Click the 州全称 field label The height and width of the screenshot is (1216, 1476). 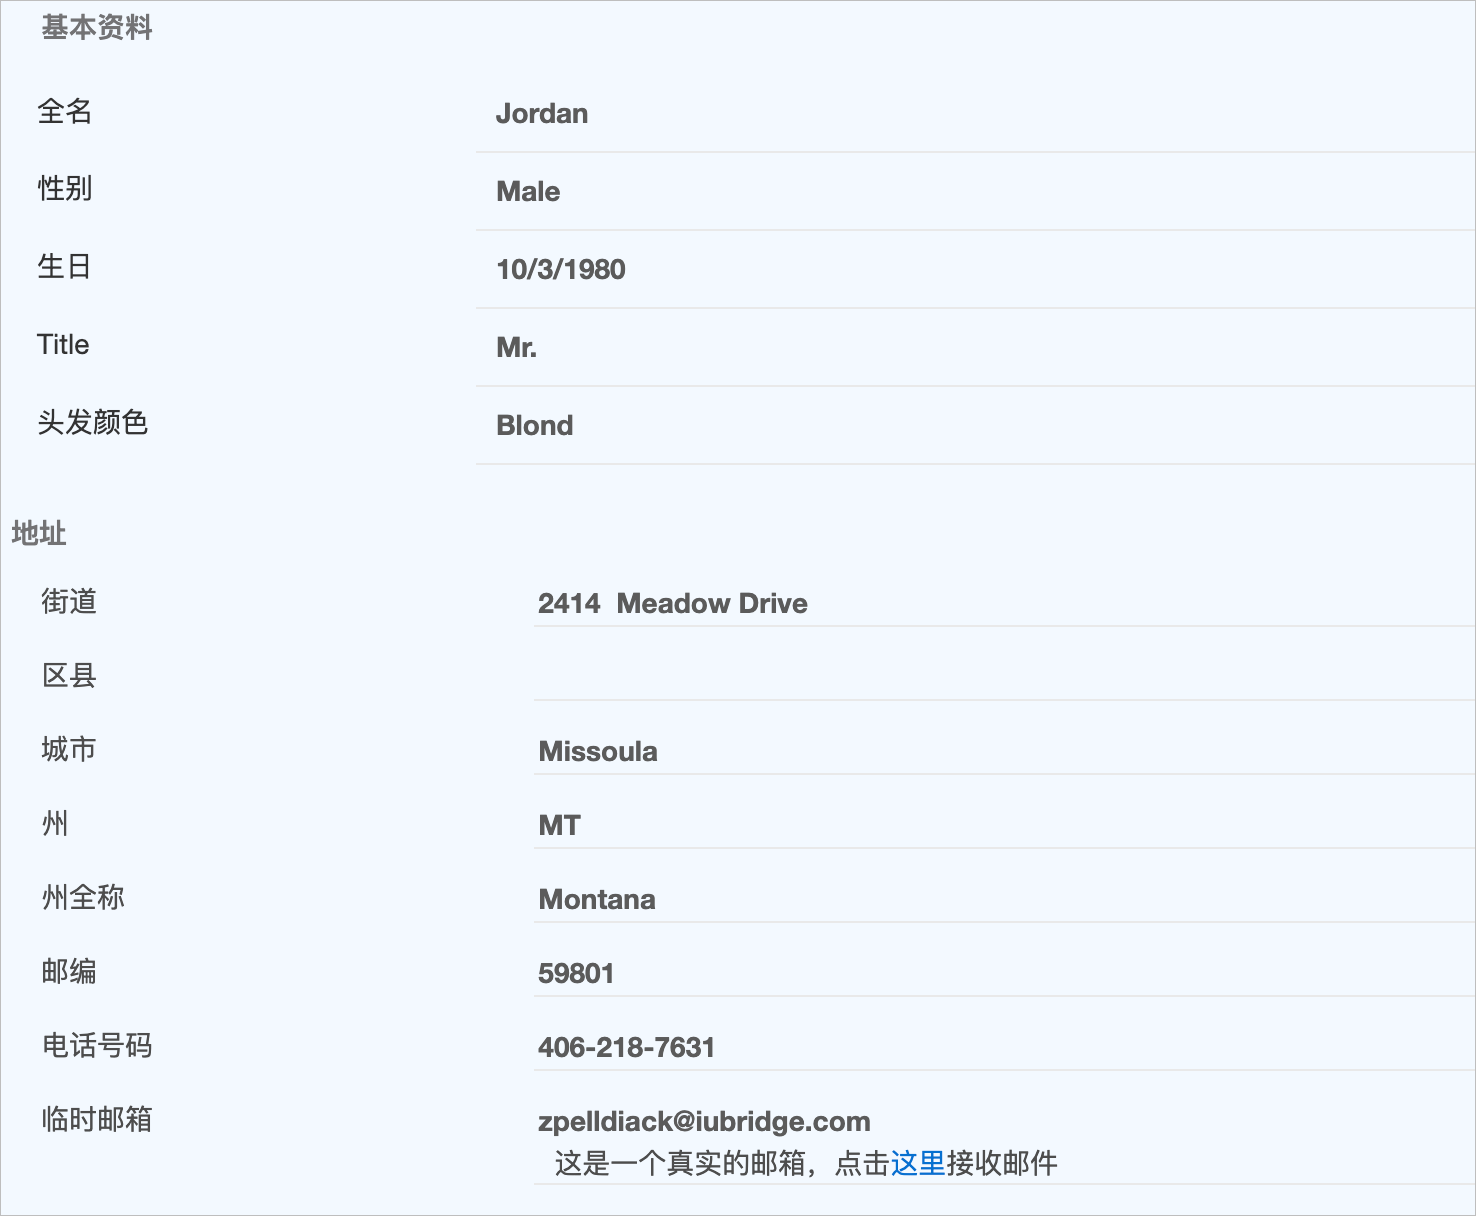click(83, 897)
